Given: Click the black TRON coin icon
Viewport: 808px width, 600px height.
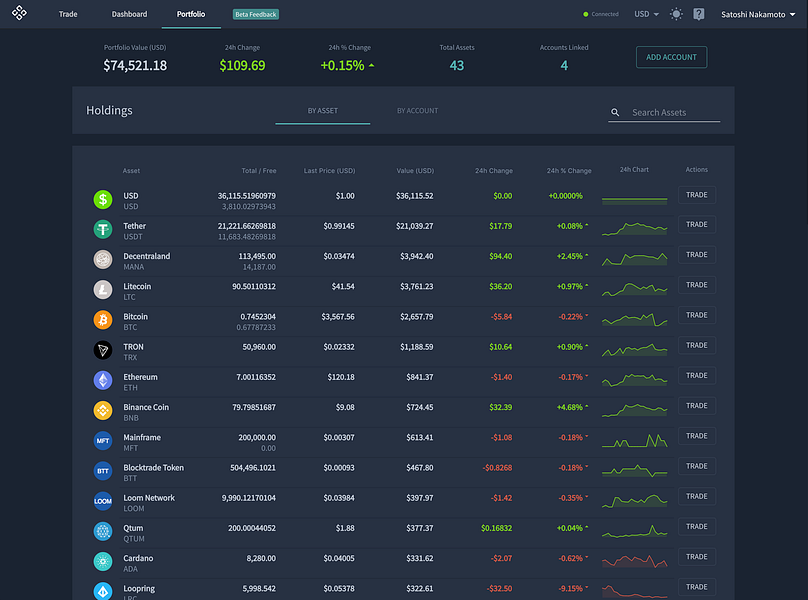Looking at the screenshot, I should pyautogui.click(x=103, y=350).
